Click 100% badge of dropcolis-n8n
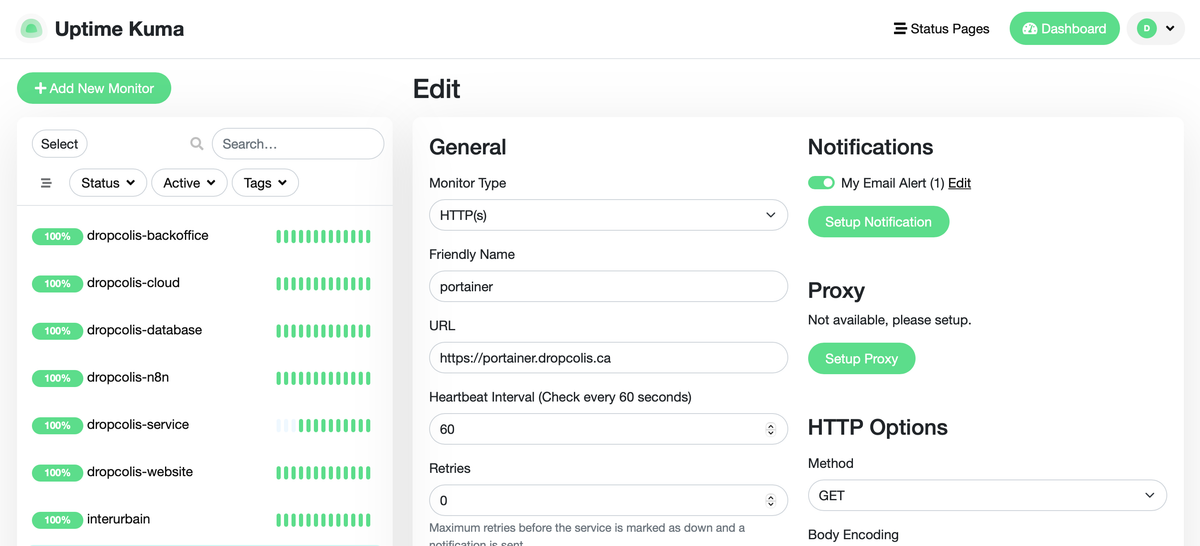 click(x=58, y=378)
